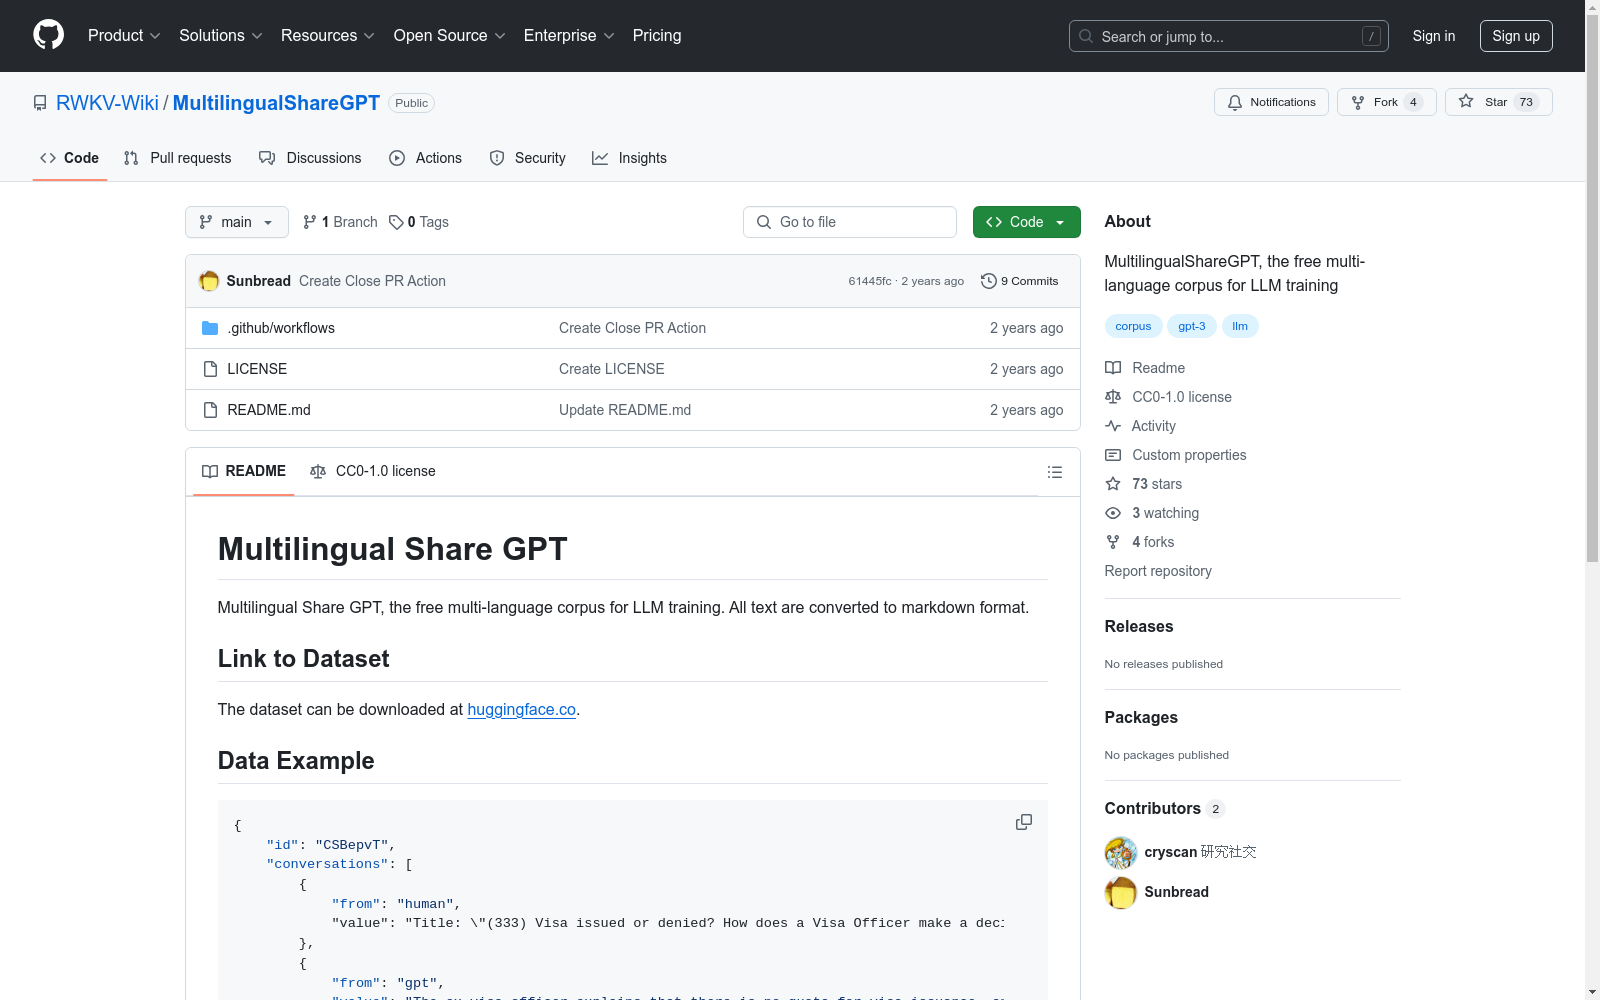Click the .github/workflows folder icon

210,328
